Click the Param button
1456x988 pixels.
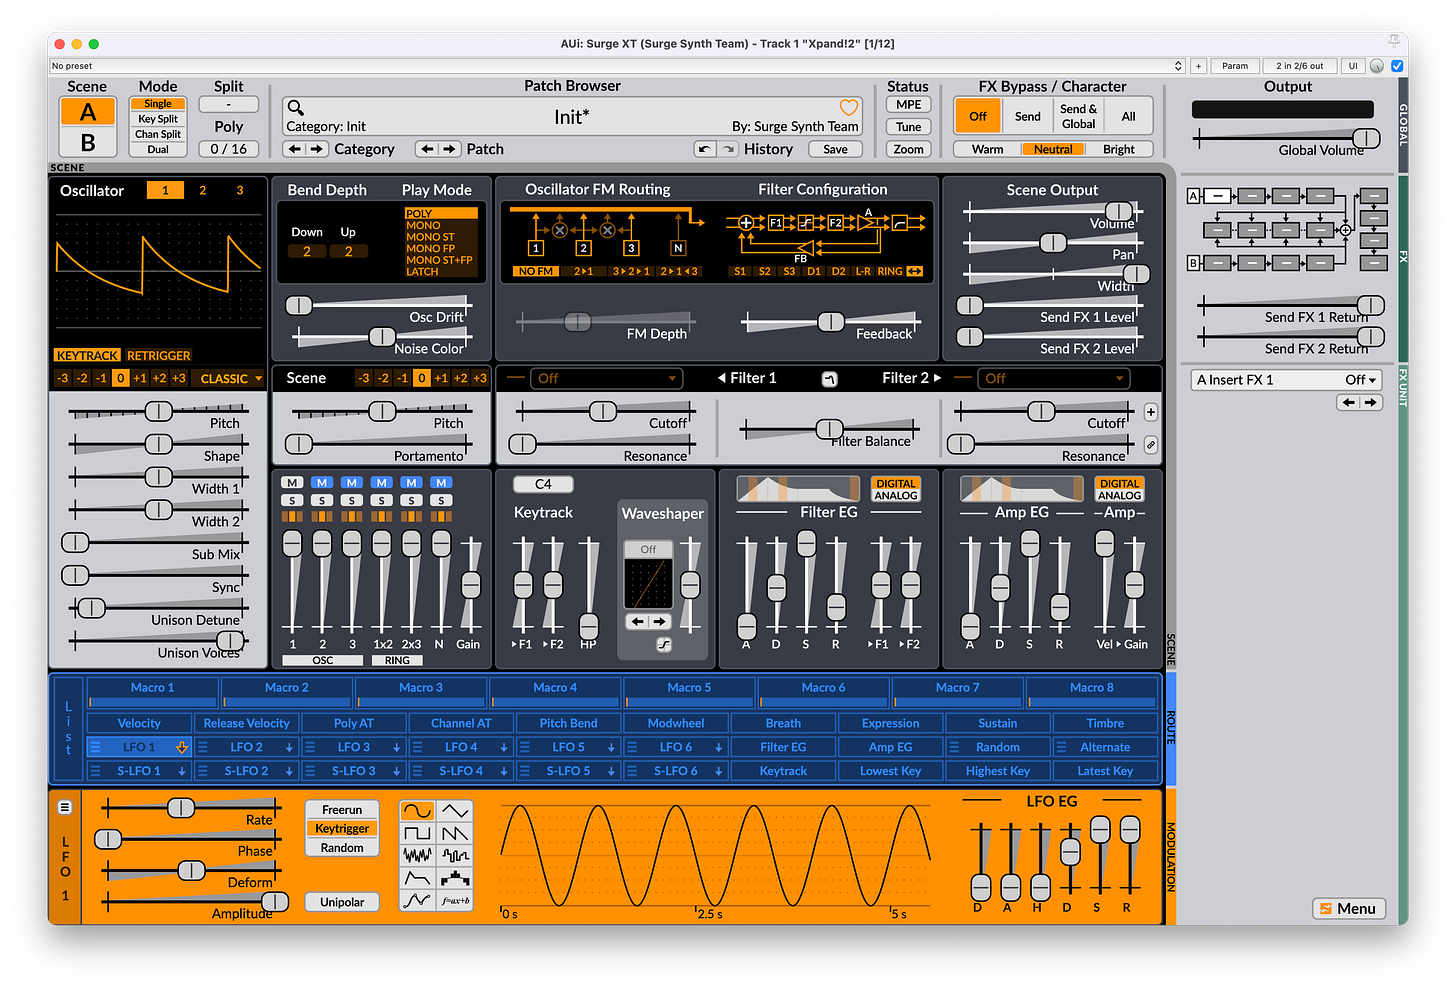(1235, 66)
